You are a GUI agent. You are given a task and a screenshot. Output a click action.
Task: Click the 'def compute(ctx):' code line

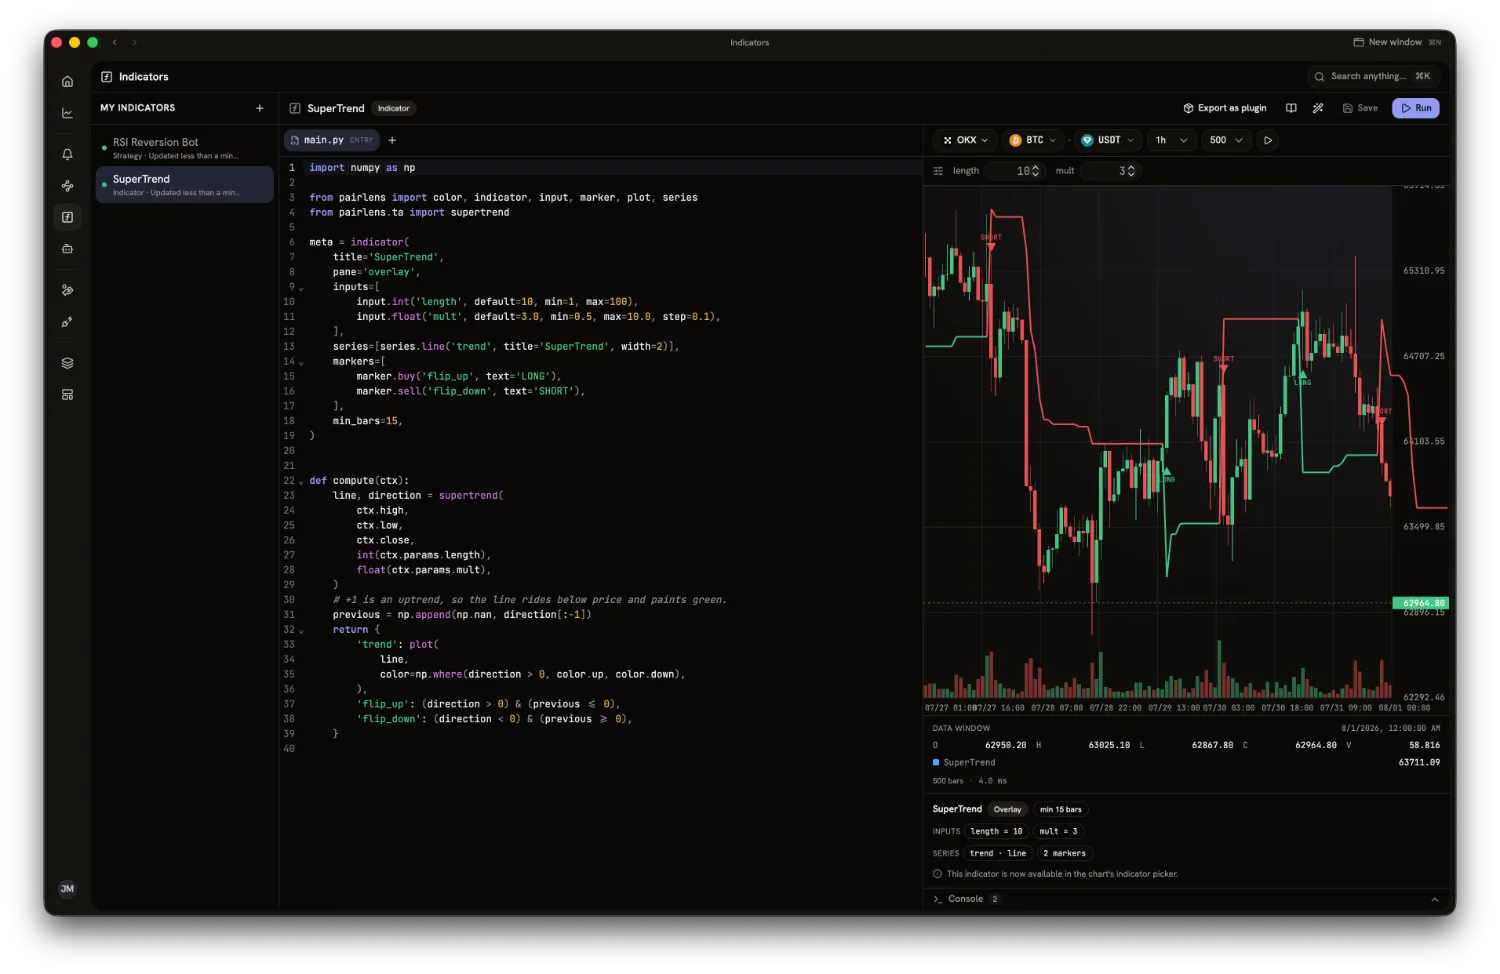pyautogui.click(x=359, y=481)
